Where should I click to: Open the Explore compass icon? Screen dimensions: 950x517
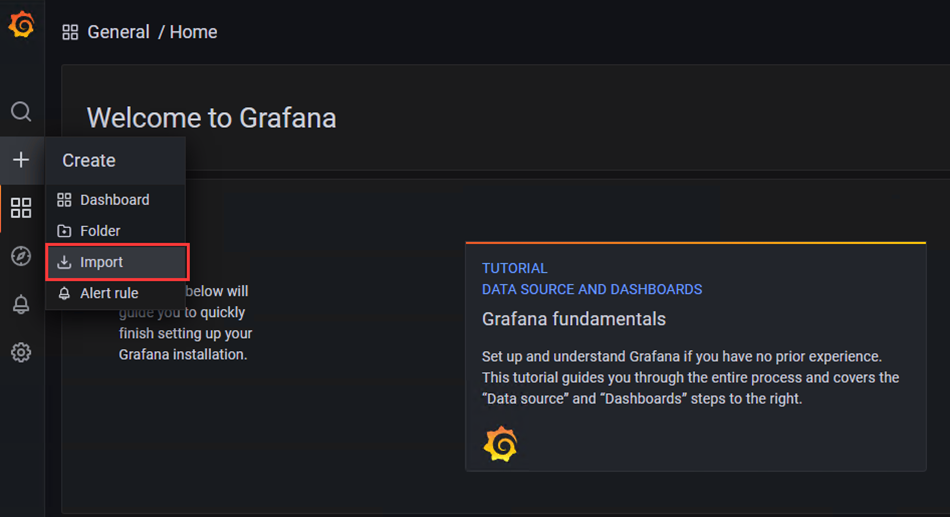tap(21, 256)
